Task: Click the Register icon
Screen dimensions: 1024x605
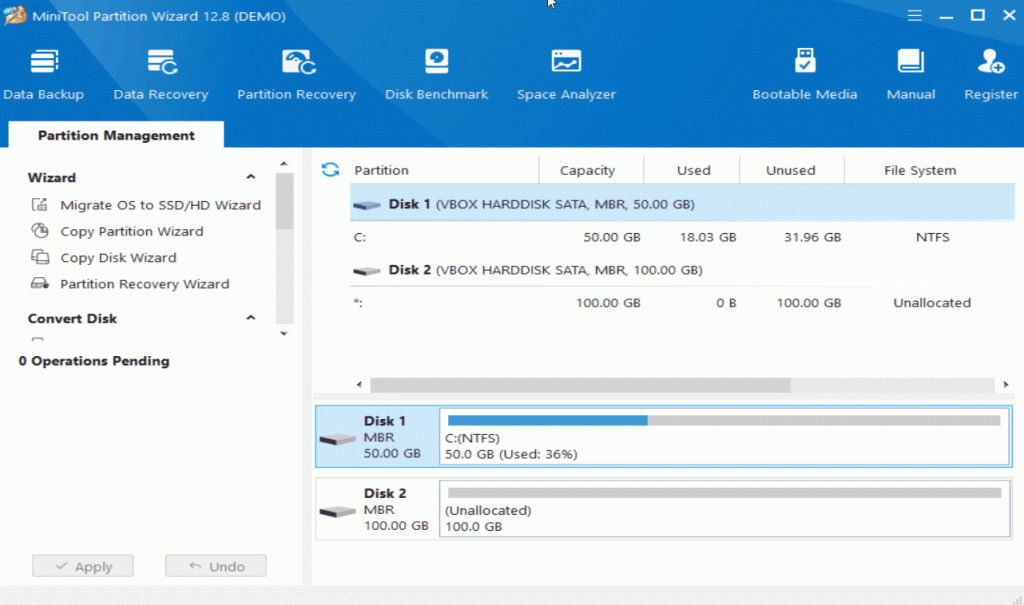Action: [990, 73]
